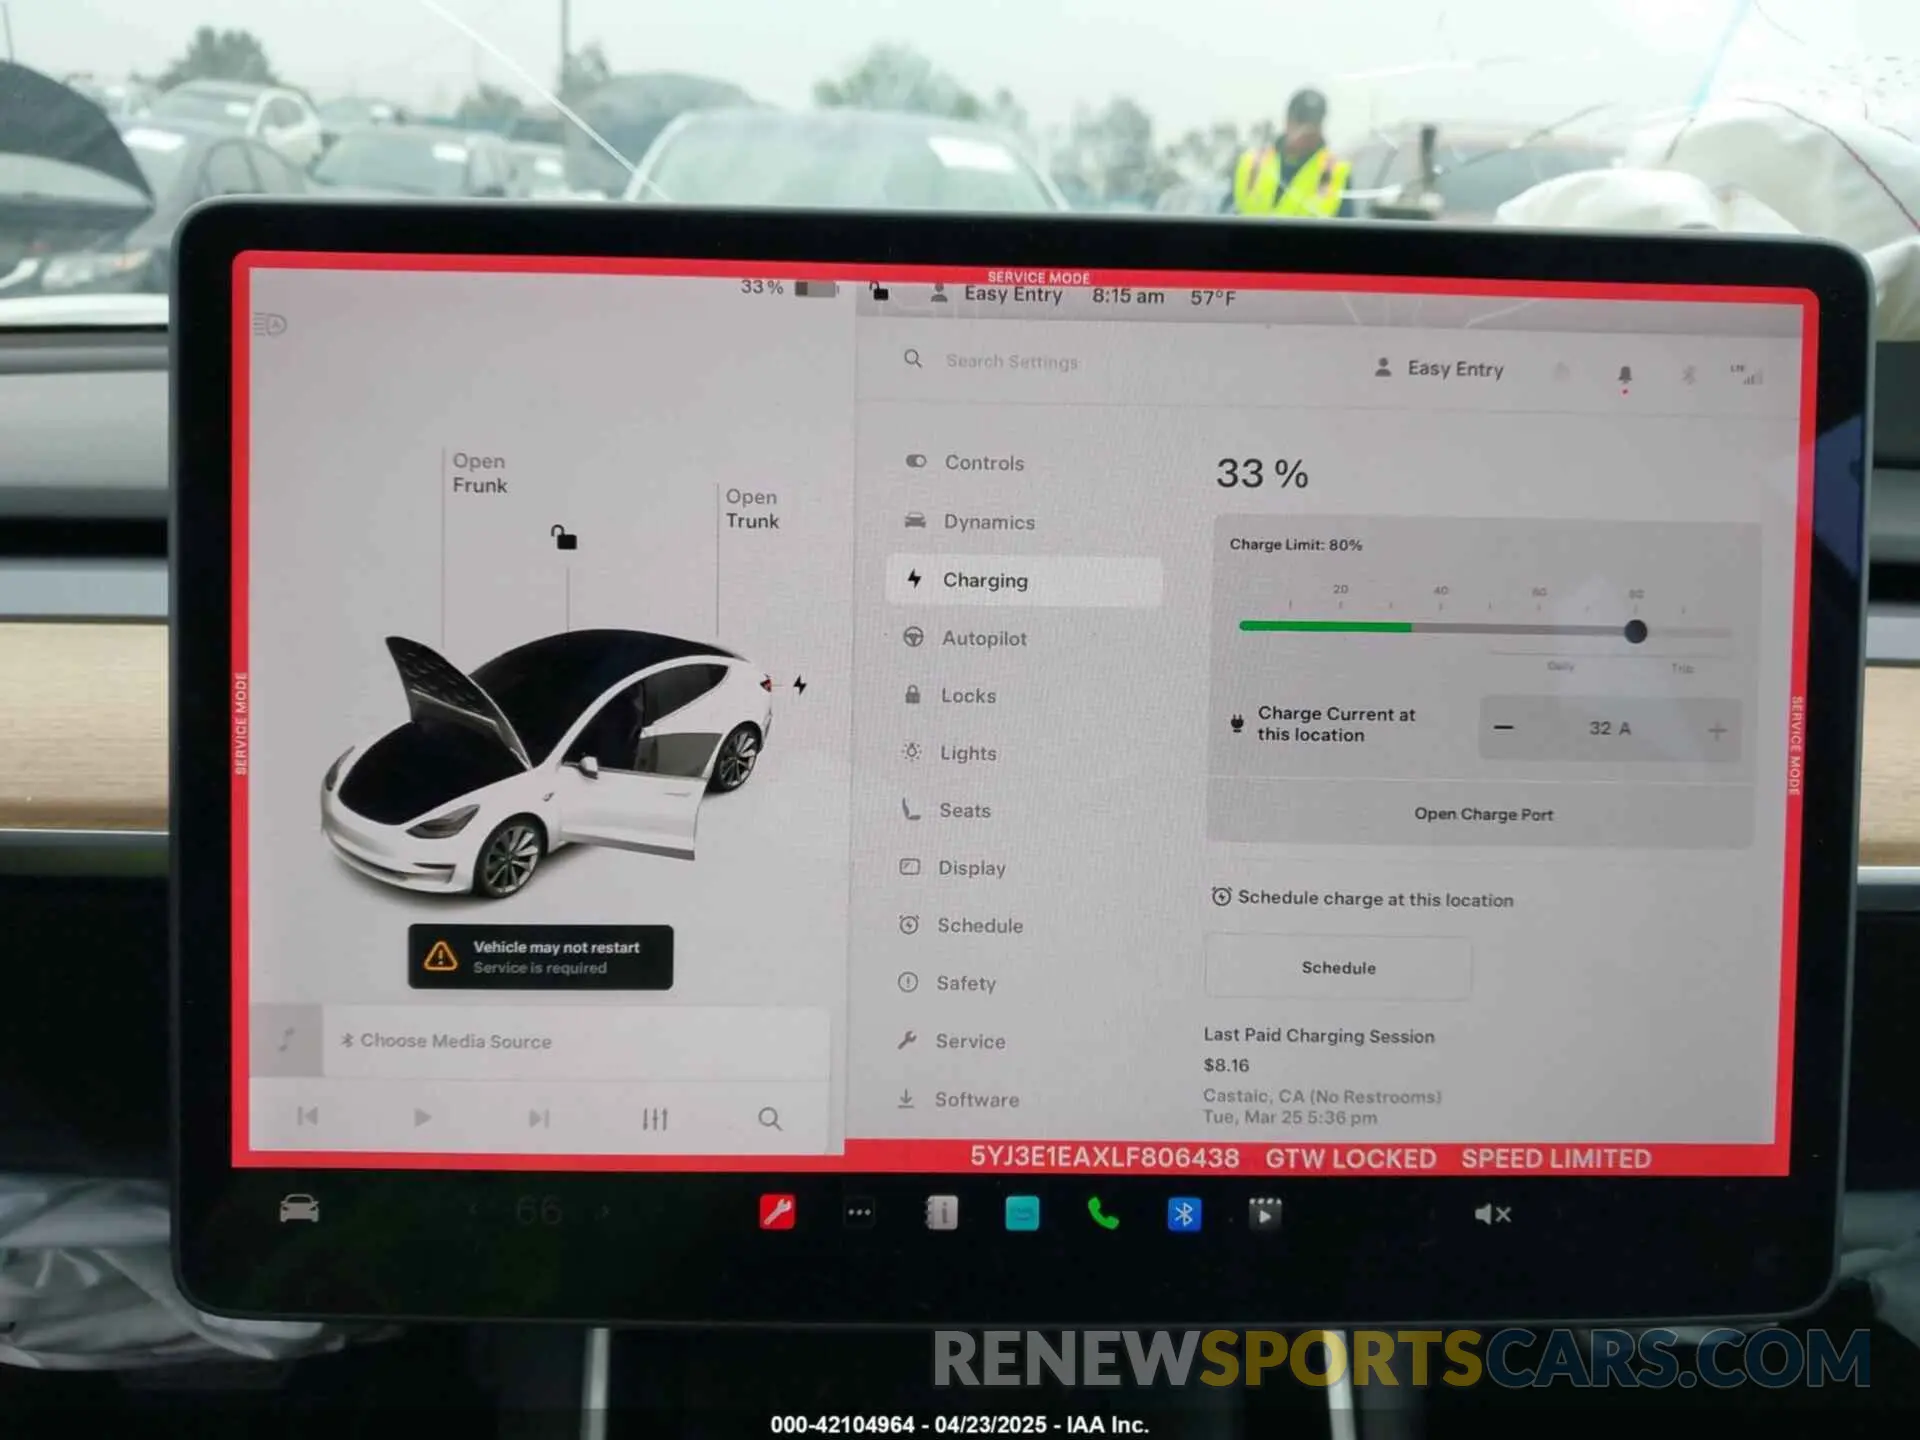This screenshot has height=1440, width=1920.
Task: Tap the 8:15 am clock
Action: pyautogui.click(x=1128, y=296)
